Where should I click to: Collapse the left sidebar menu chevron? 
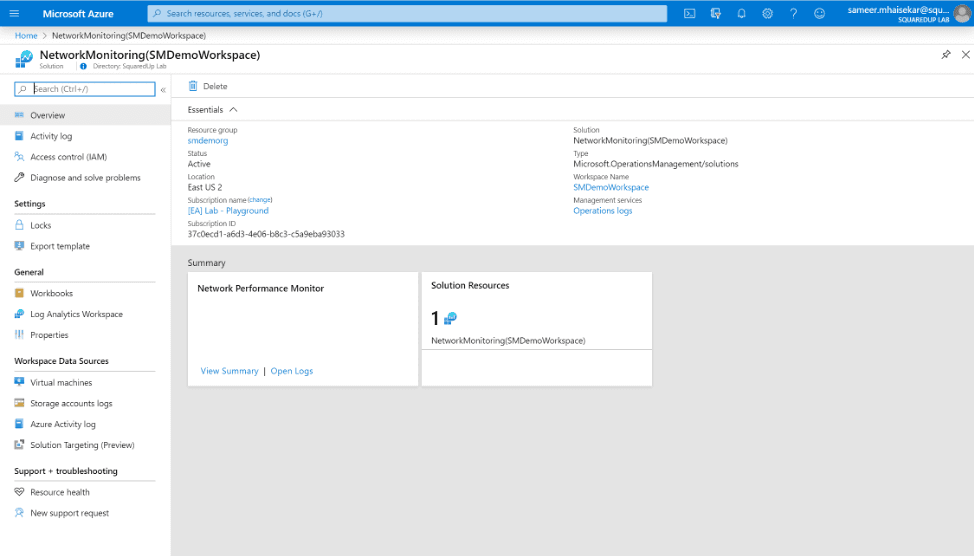click(x=163, y=89)
